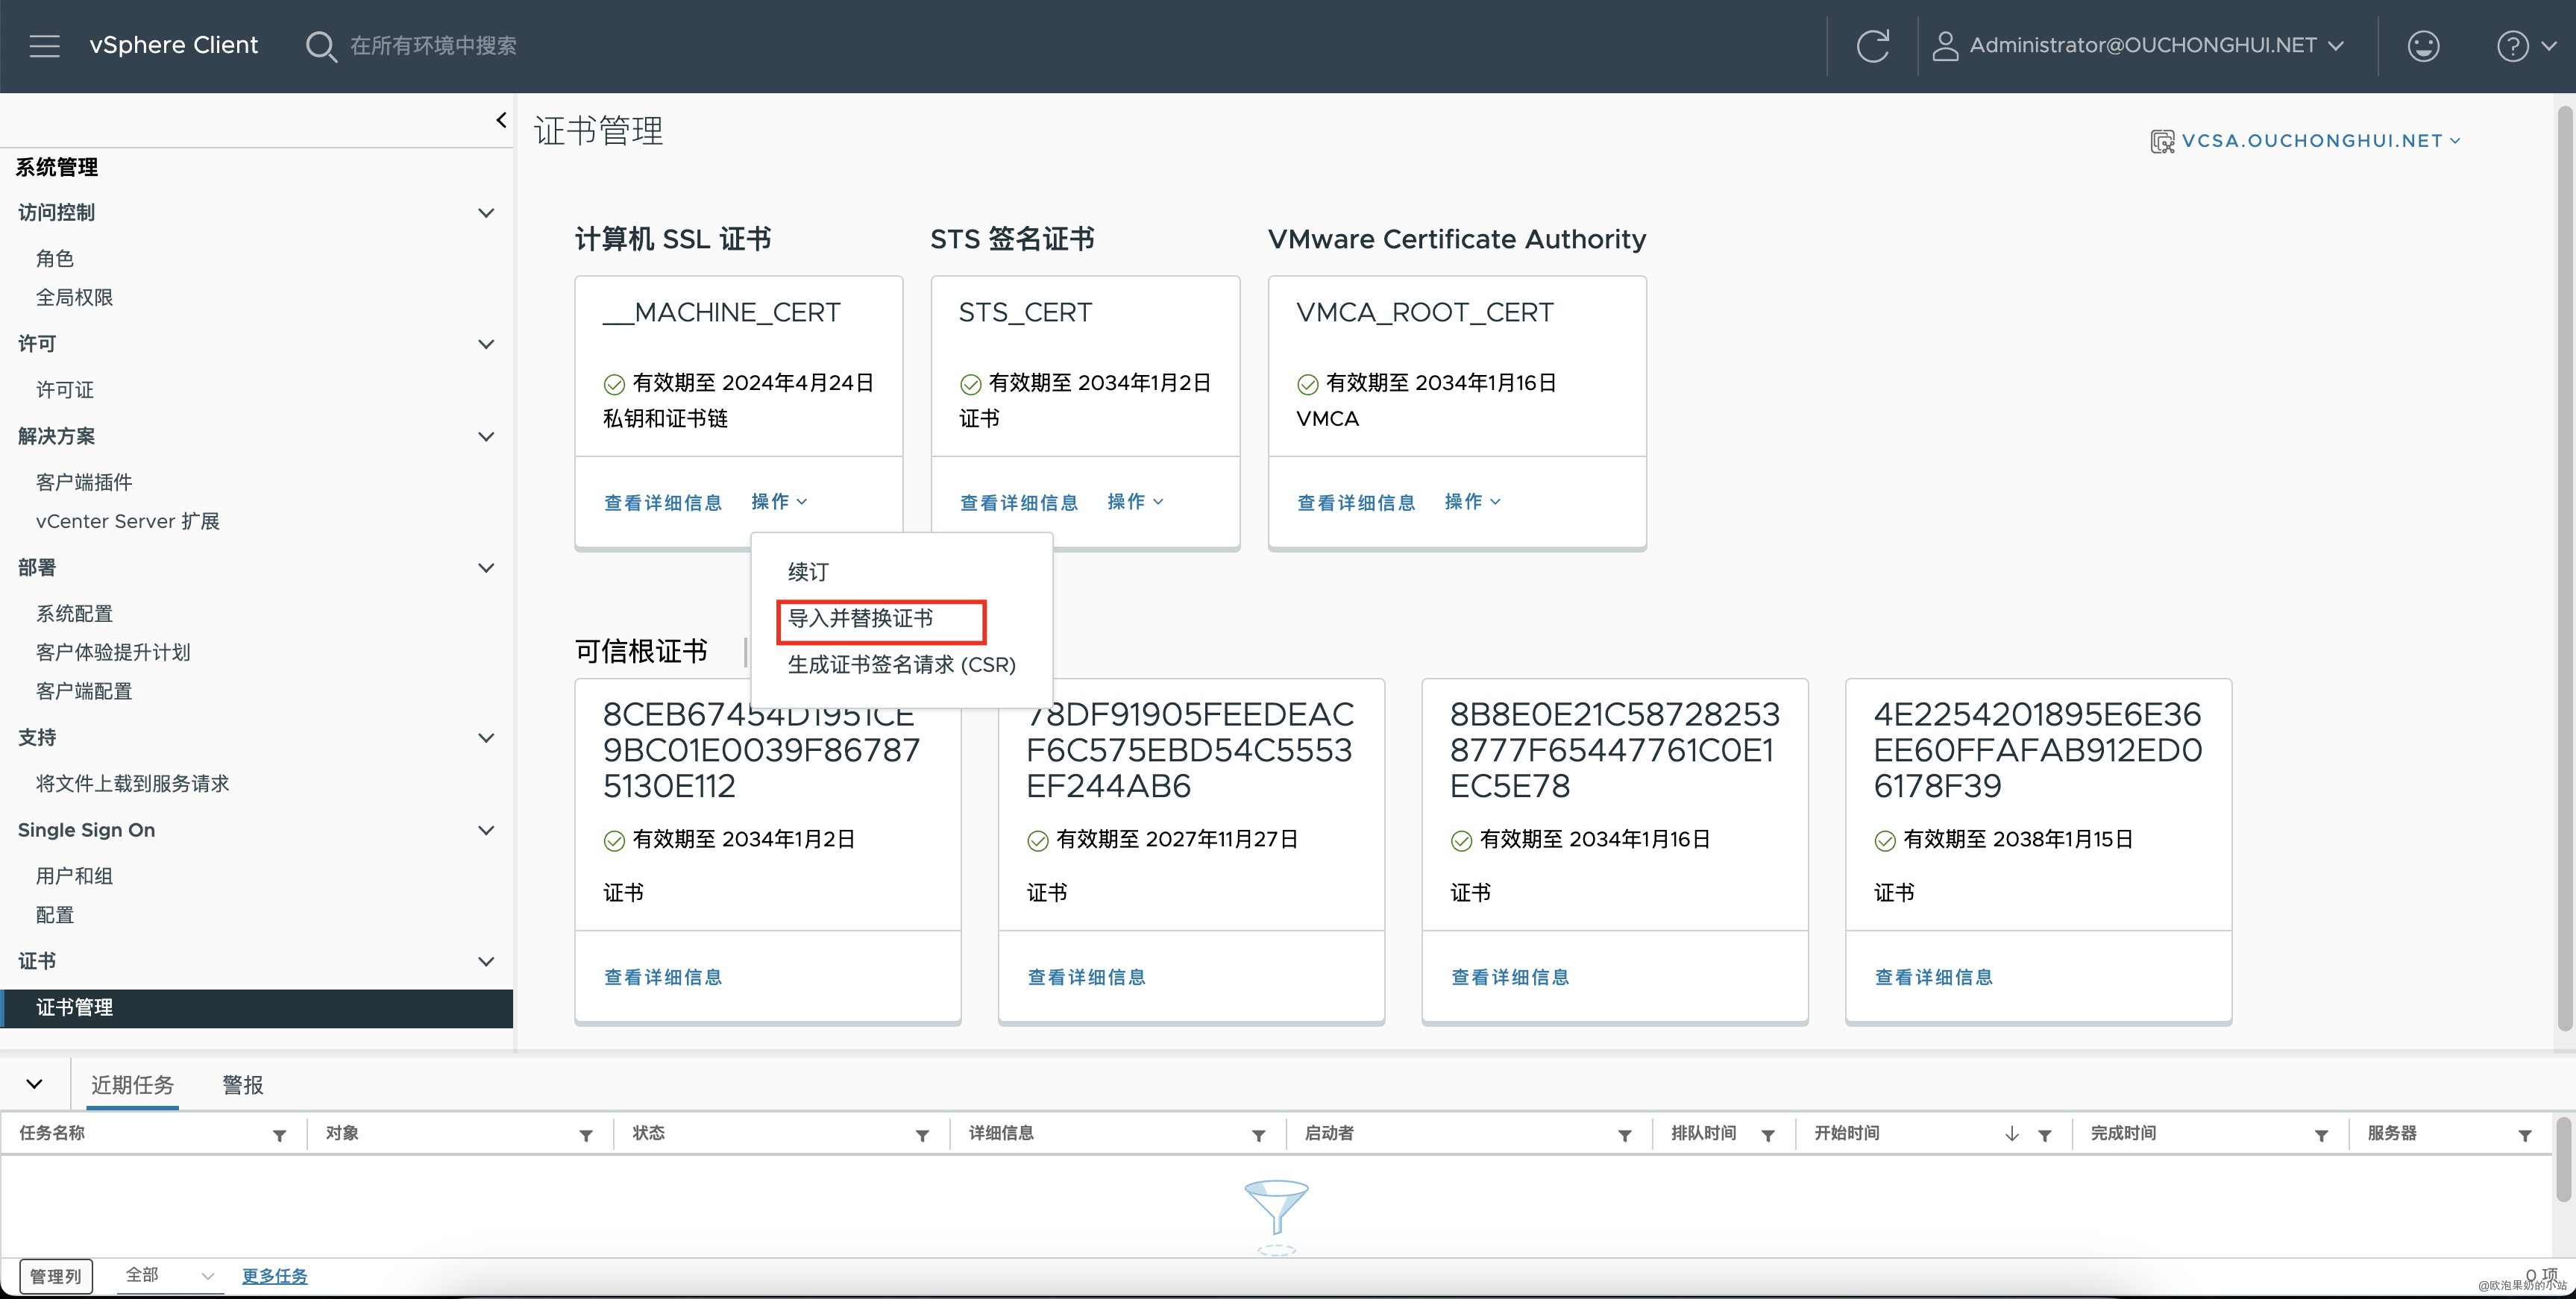2576x1299 pixels.
Task: Click the vCenter server icon next to VCSA.OUCHONGHUI.NET
Action: pyautogui.click(x=2162, y=141)
